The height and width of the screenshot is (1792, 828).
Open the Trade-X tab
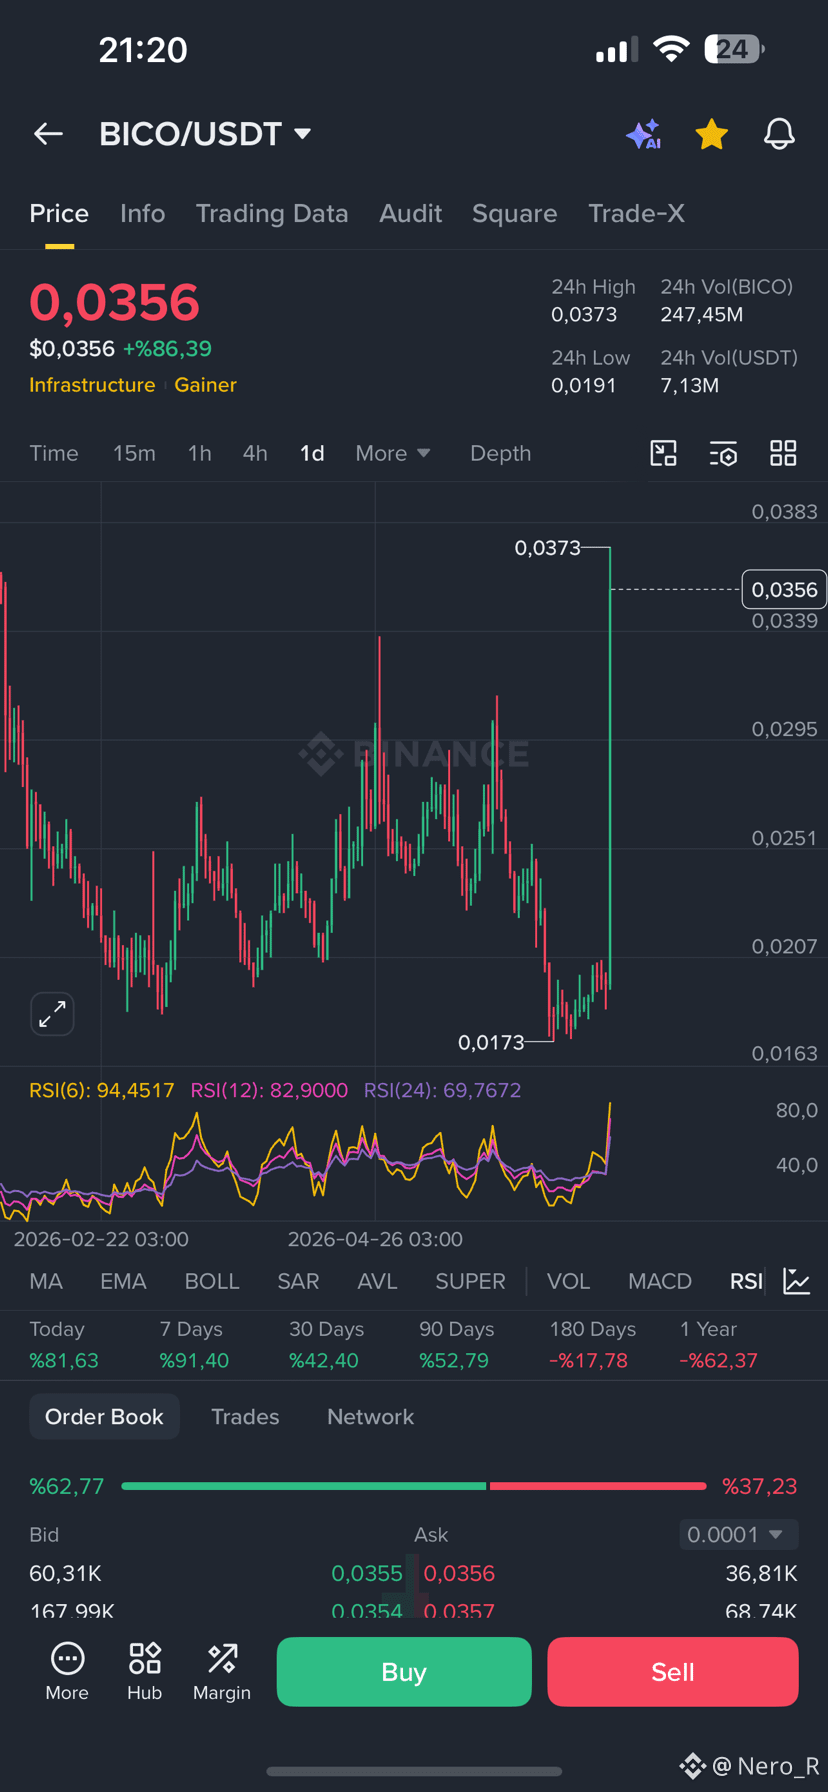pos(636,213)
